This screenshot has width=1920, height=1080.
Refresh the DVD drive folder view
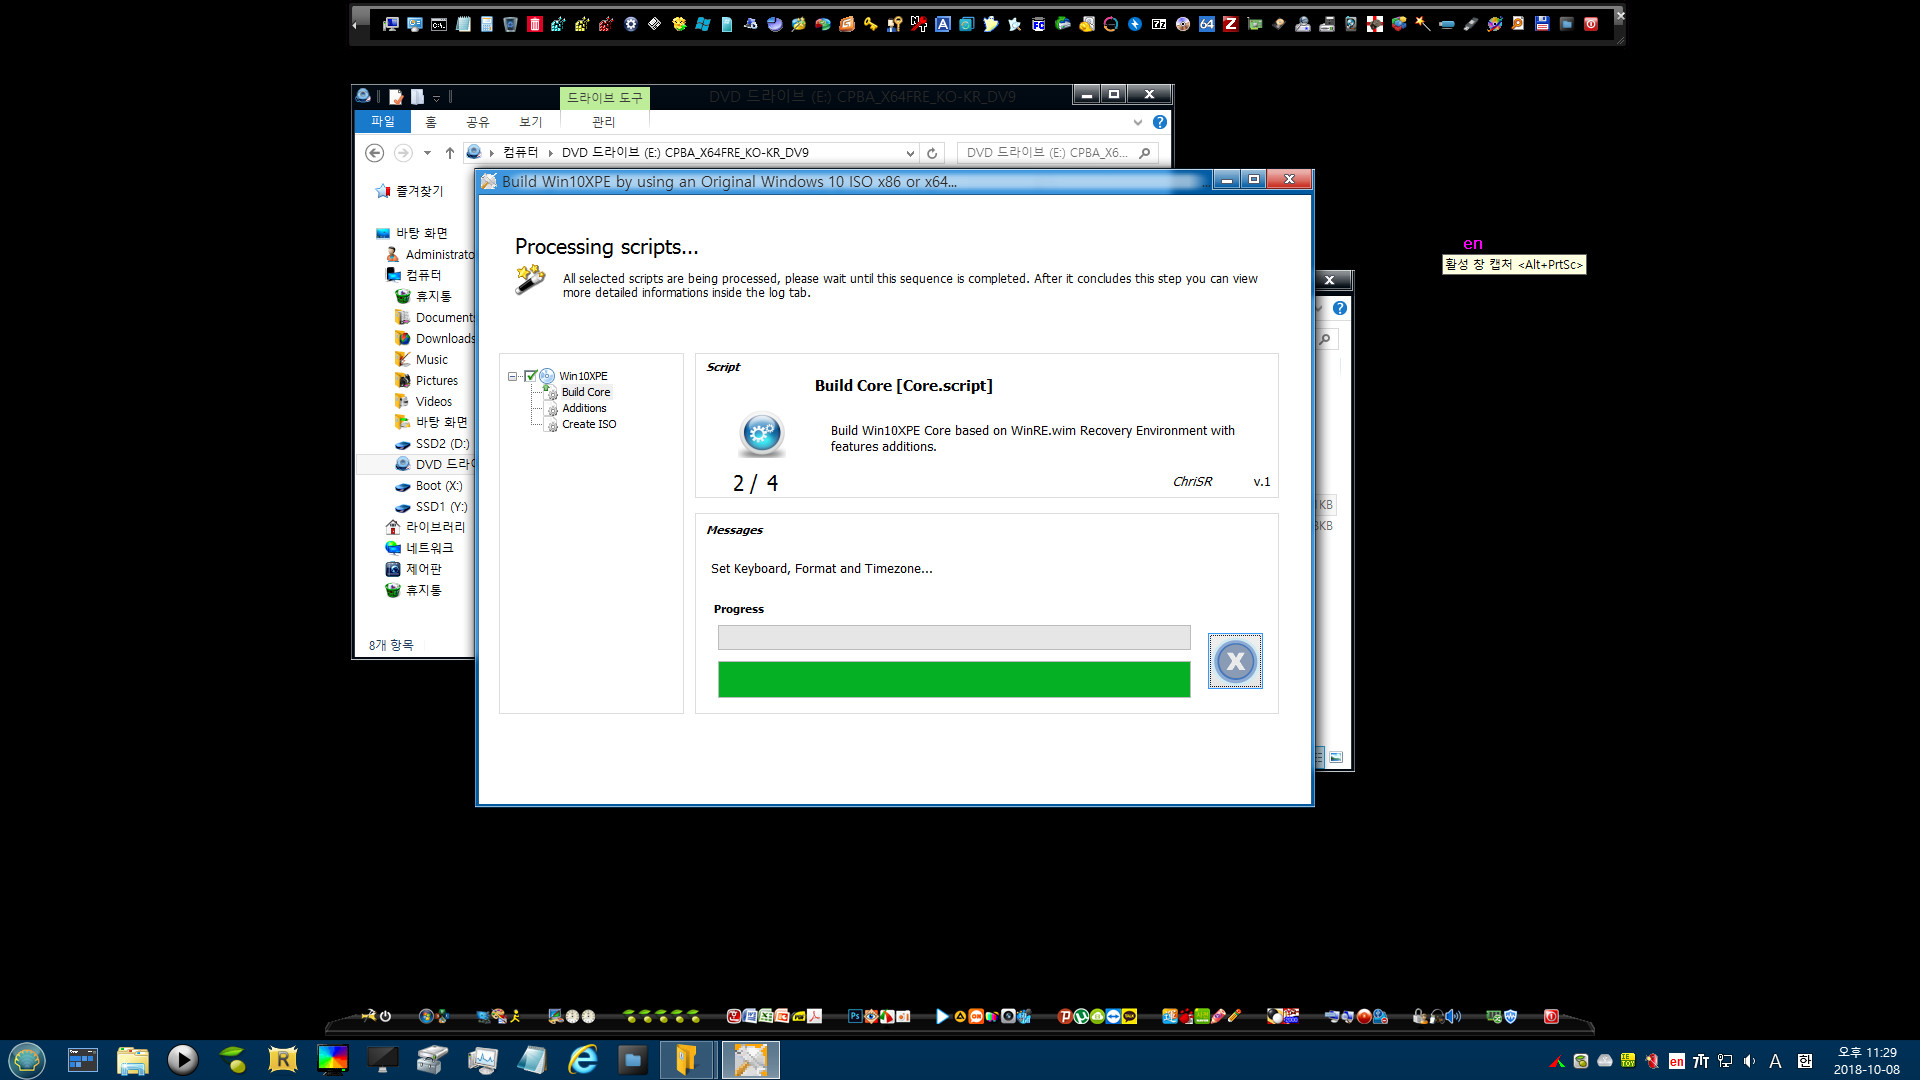(x=932, y=153)
